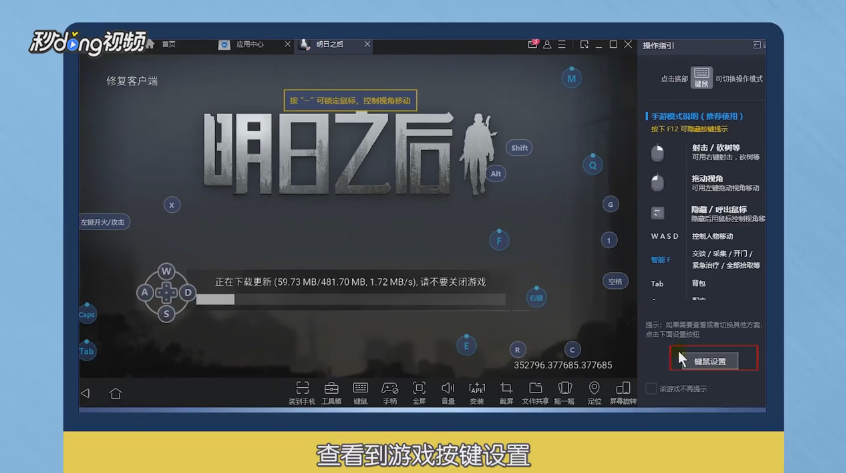The width and height of the screenshot is (846, 473).
Task: Click 修复客户端 repair client link
Action: [x=132, y=81]
